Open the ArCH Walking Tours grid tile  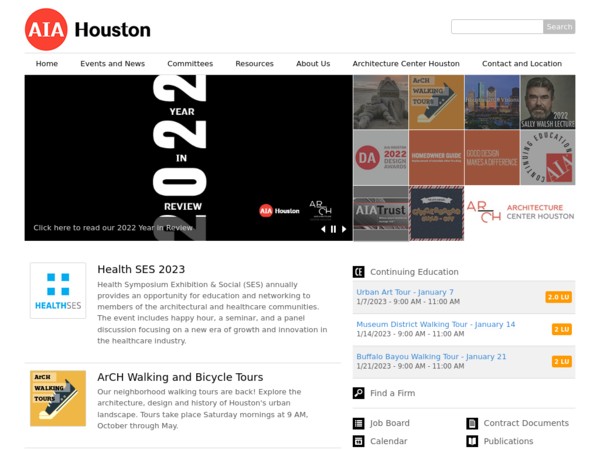click(436, 102)
